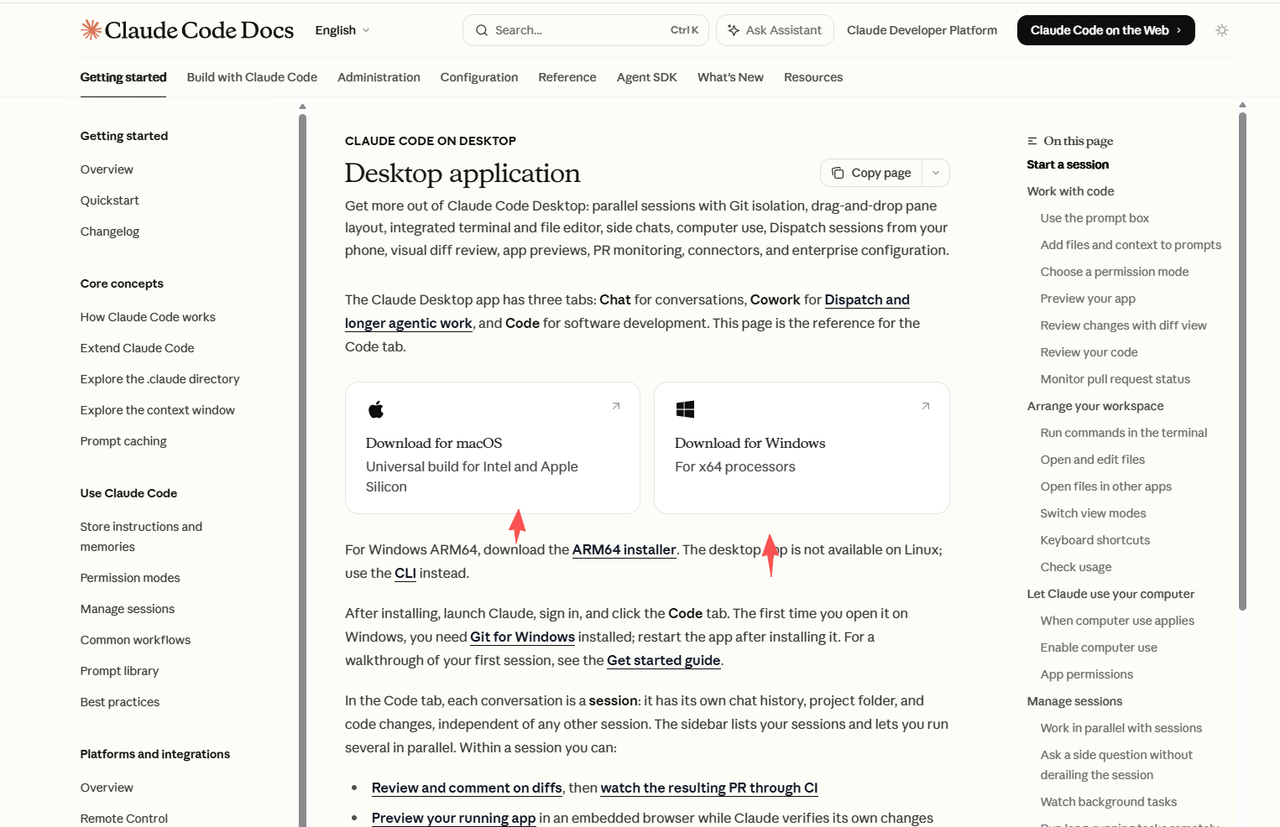The height and width of the screenshot is (827, 1280).
Task: Click the list icon beside On this page
Action: pyautogui.click(x=1033, y=141)
